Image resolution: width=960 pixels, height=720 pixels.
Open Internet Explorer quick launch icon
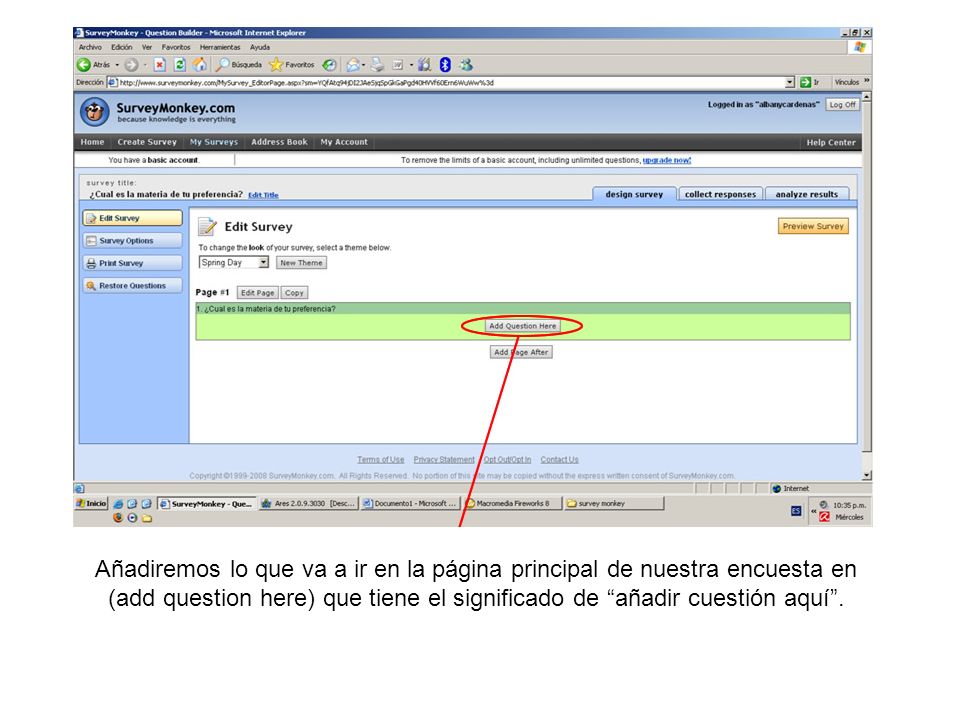click(x=118, y=503)
